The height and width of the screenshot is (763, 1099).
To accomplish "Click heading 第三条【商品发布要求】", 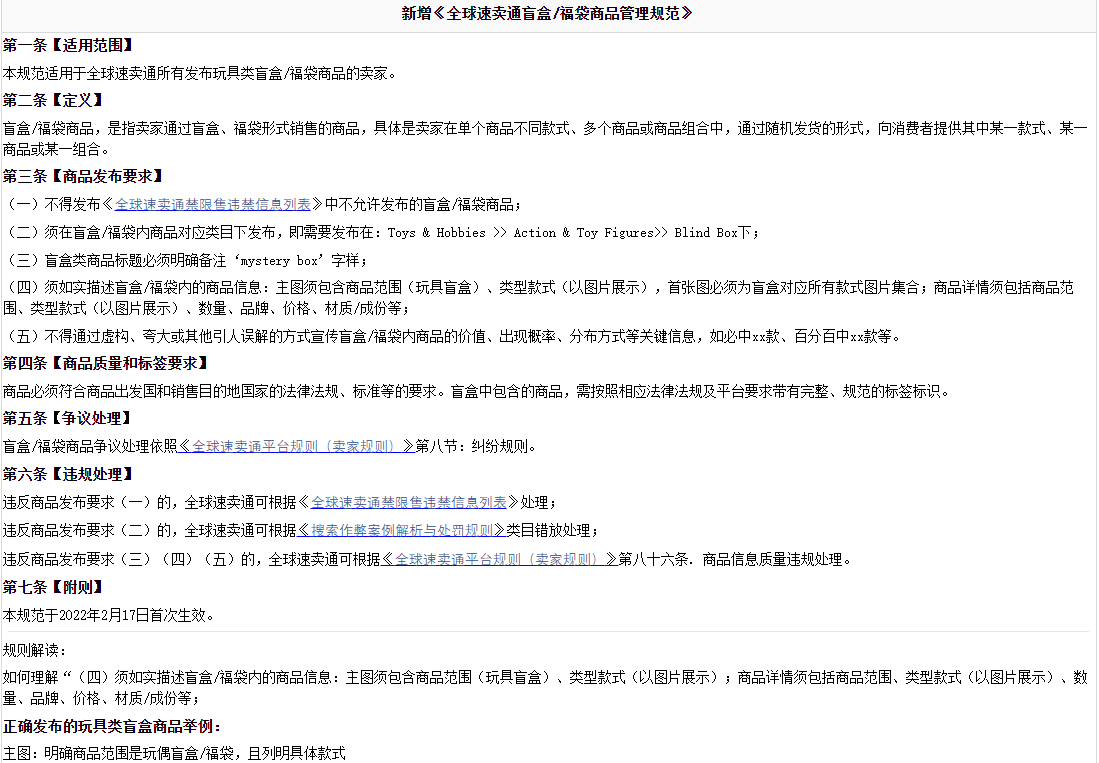I will pyautogui.click(x=83, y=176).
